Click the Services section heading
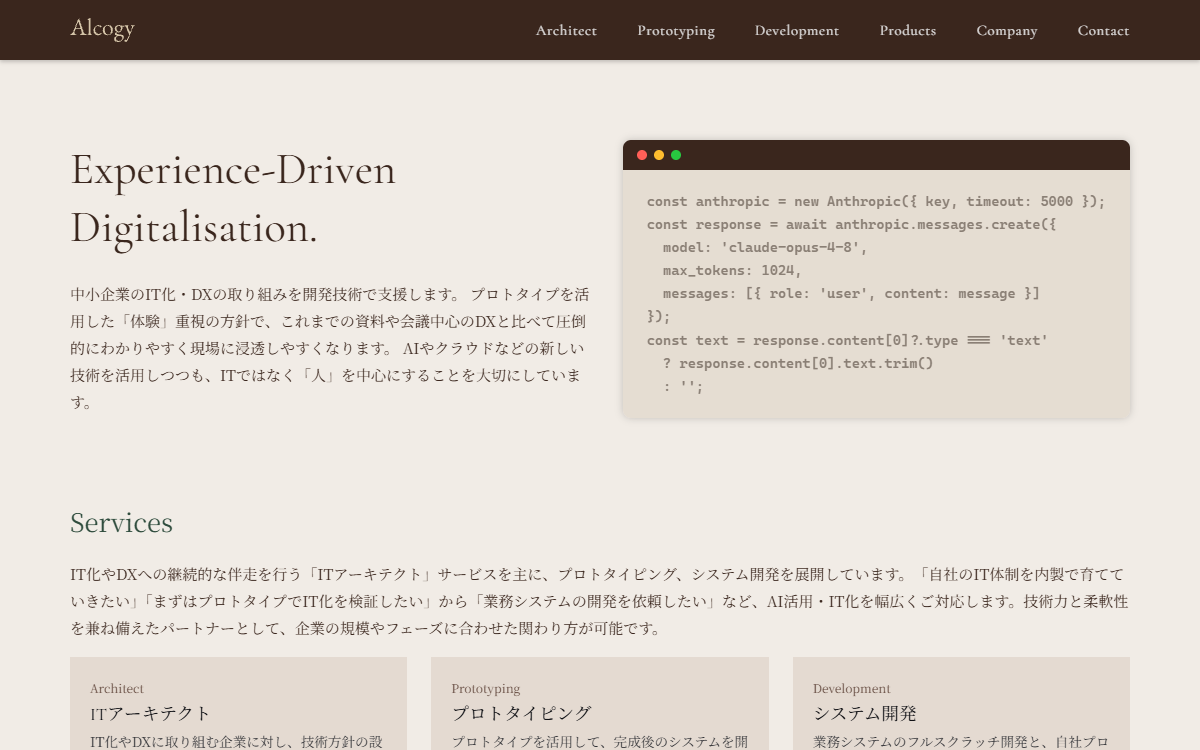Screen dimensions: 1200x750 (121, 522)
